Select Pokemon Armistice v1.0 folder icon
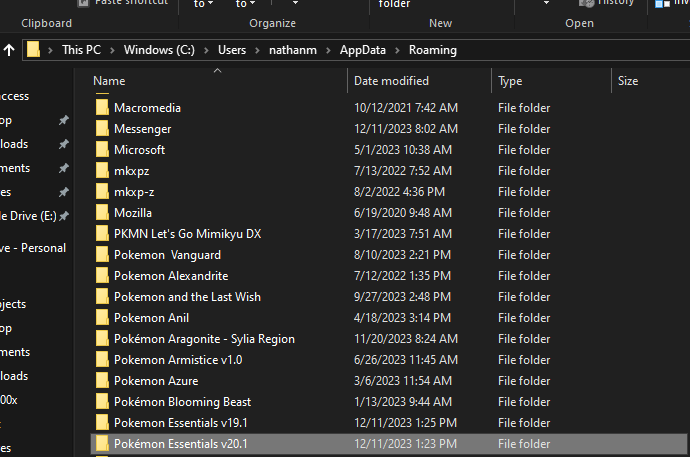Viewport: 690px width, 457px height. coord(102,360)
